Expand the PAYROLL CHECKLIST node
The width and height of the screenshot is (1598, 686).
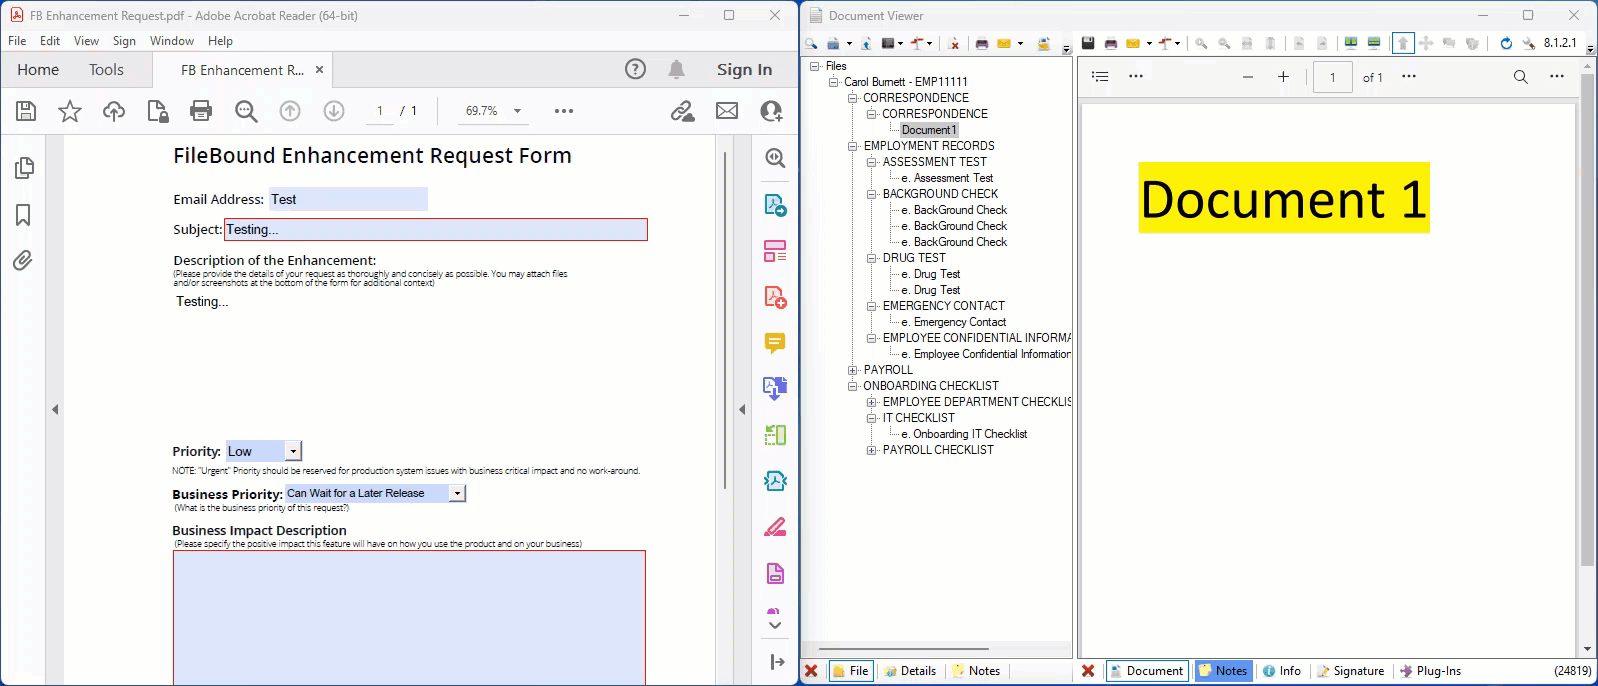[872, 450]
